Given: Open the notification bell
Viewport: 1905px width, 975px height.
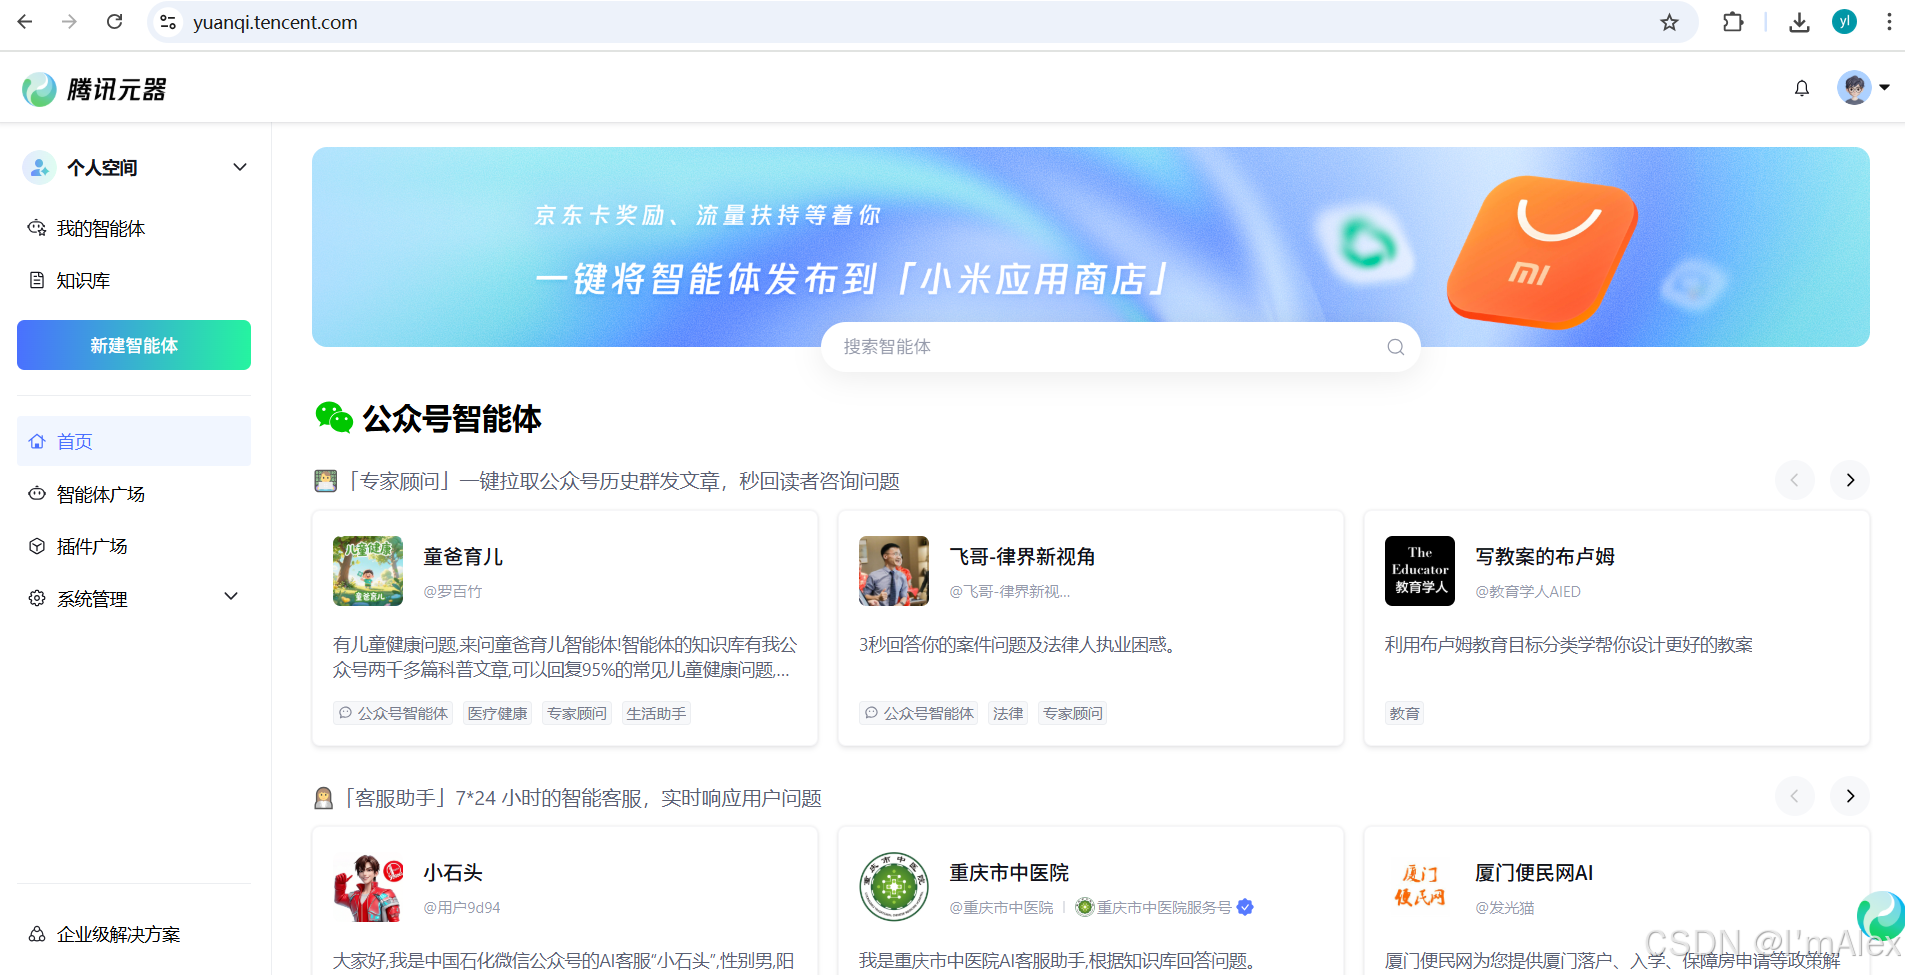Looking at the screenshot, I should [x=1801, y=88].
